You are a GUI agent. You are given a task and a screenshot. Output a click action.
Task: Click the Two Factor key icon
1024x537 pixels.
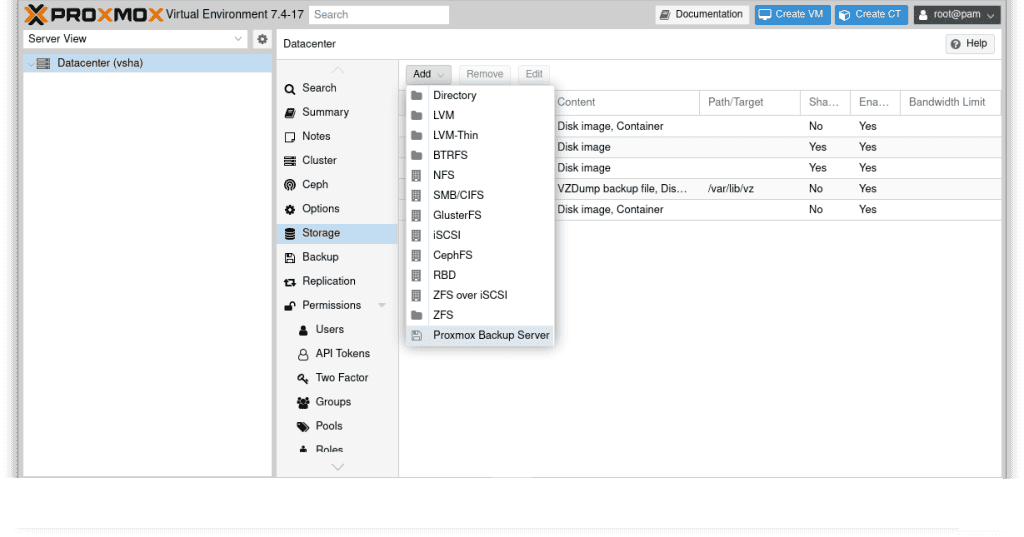(x=303, y=378)
